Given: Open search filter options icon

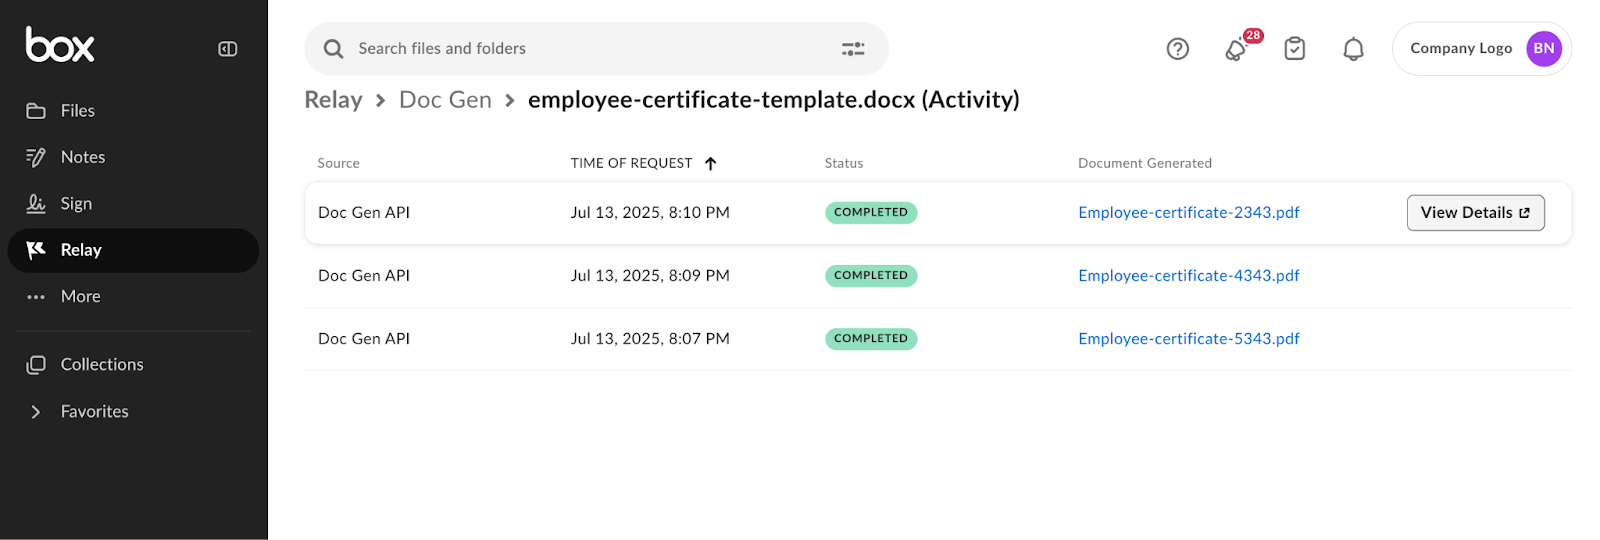Looking at the screenshot, I should coord(852,49).
